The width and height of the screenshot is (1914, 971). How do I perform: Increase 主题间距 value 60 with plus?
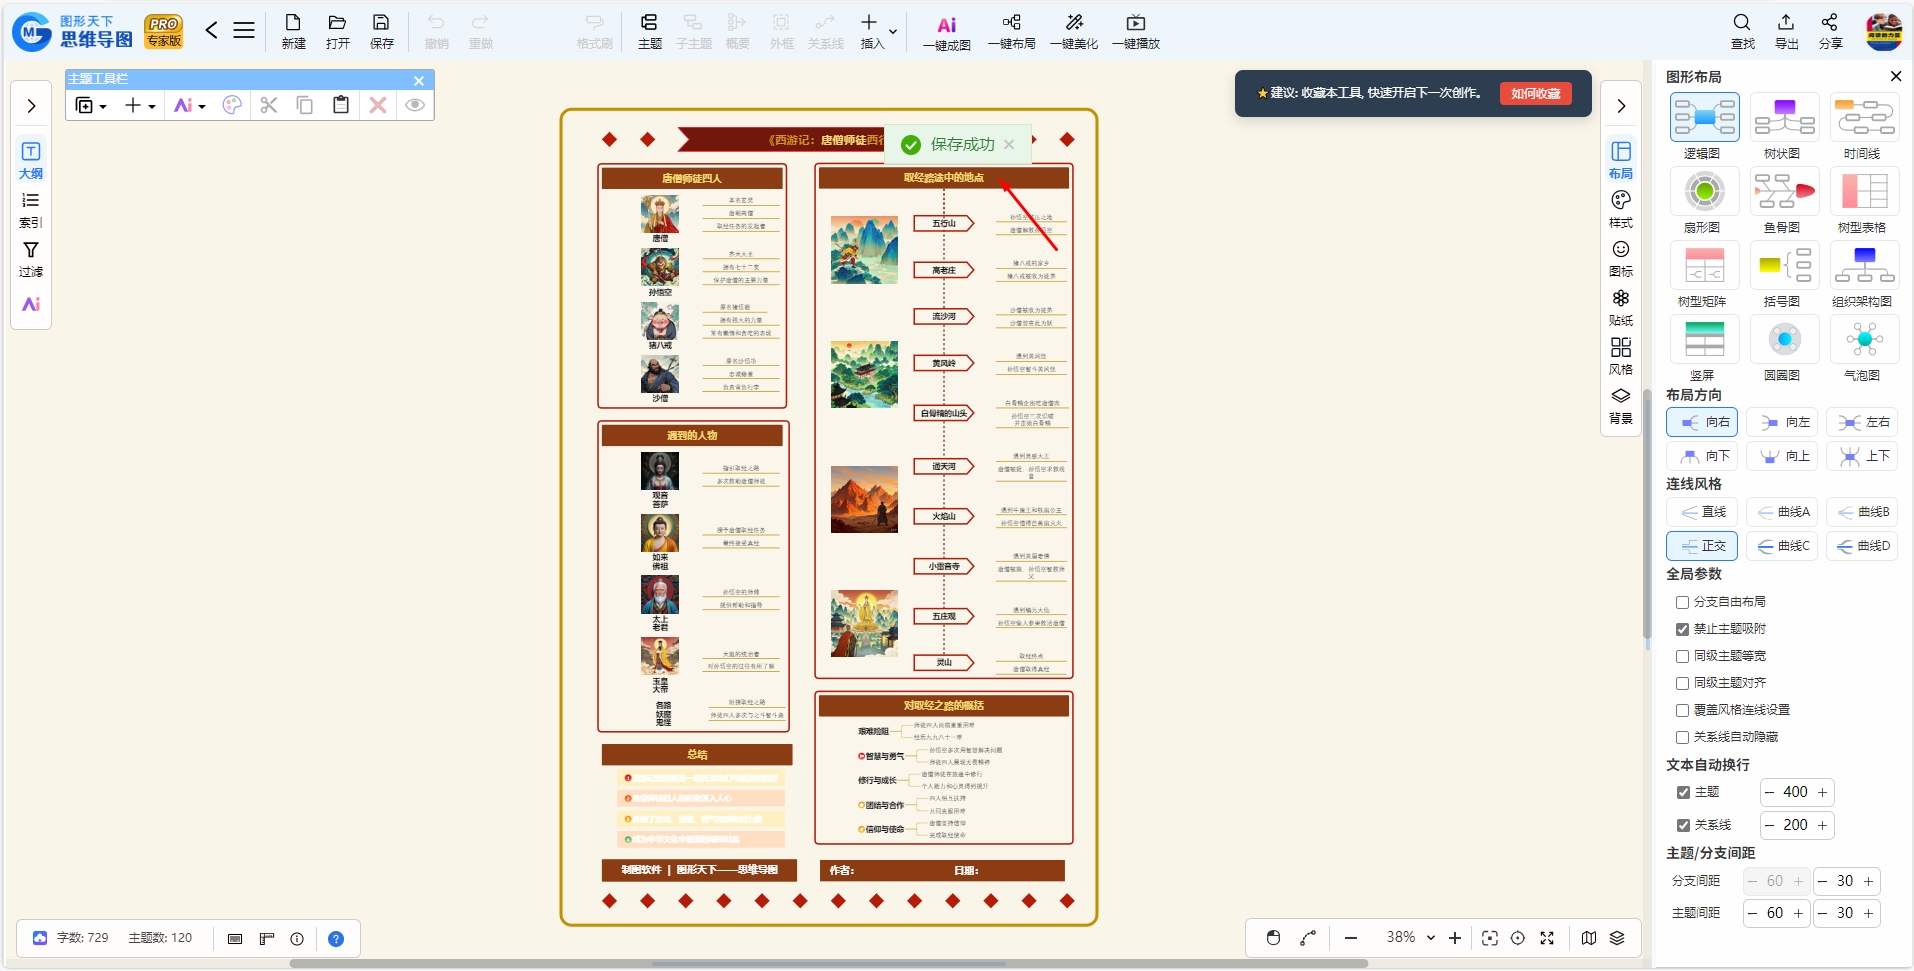pos(1798,913)
